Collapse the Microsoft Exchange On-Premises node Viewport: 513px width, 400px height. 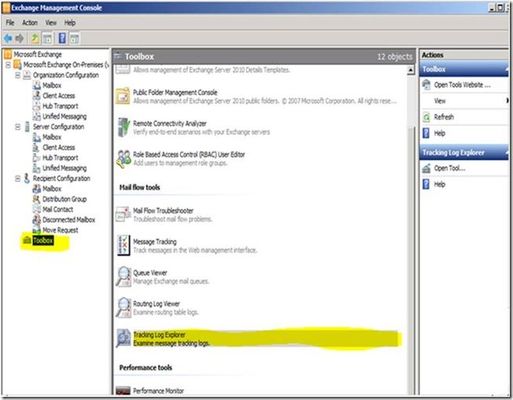pyautogui.click(x=8, y=65)
